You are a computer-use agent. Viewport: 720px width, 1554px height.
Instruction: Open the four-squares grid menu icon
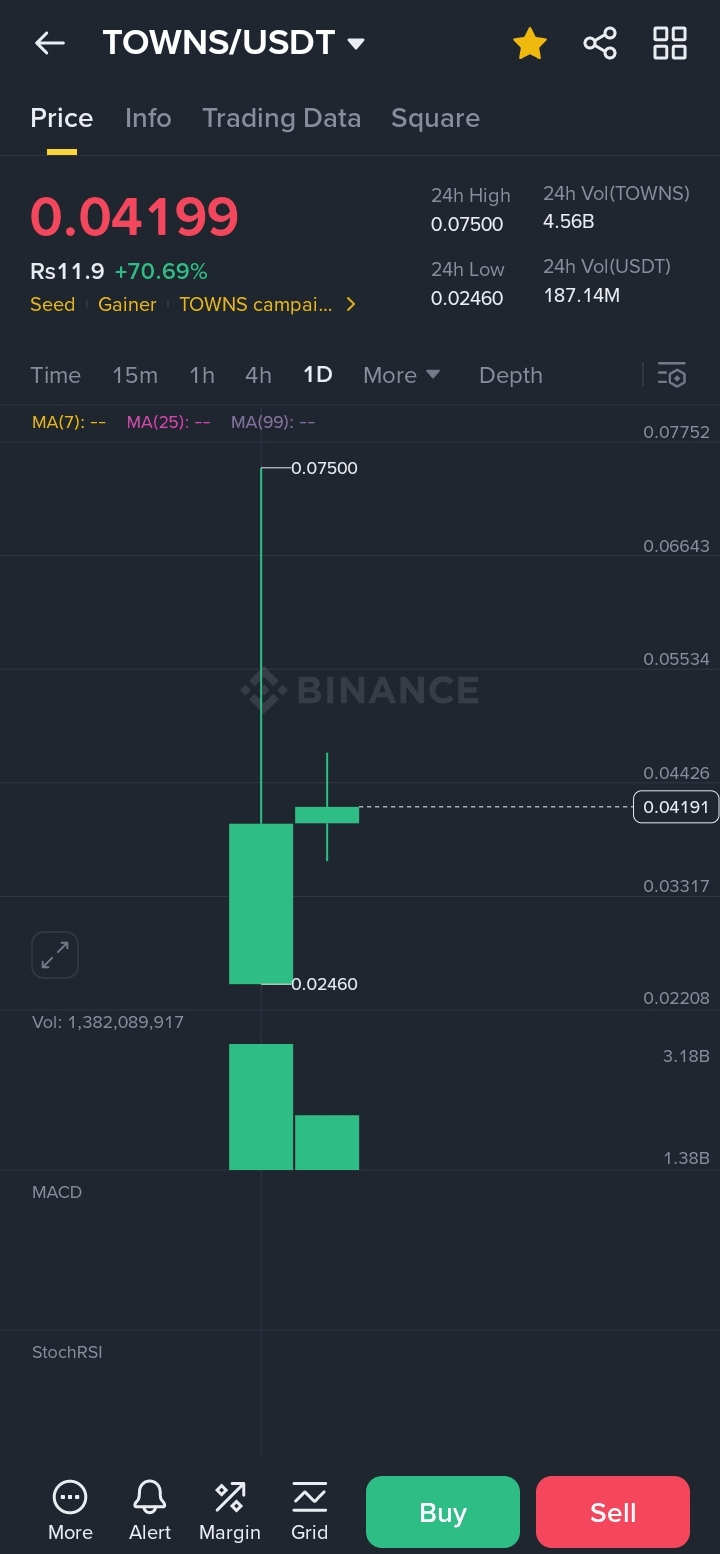tap(669, 43)
